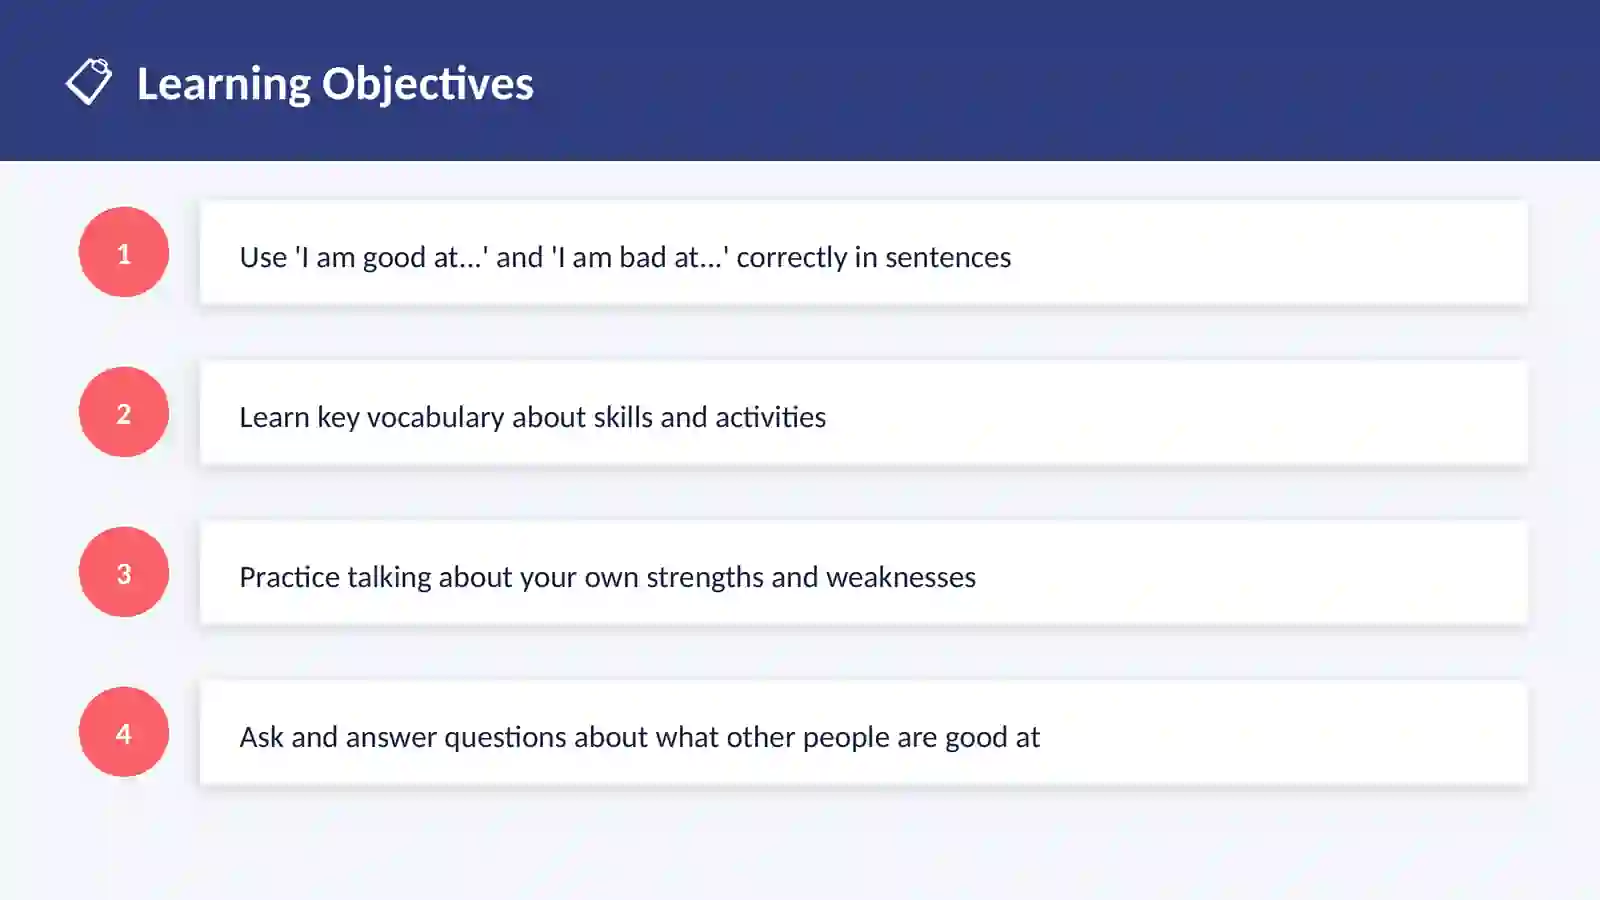Click the words 'strengths and weaknesses' in objective three
The image size is (1600, 900).
coord(811,578)
